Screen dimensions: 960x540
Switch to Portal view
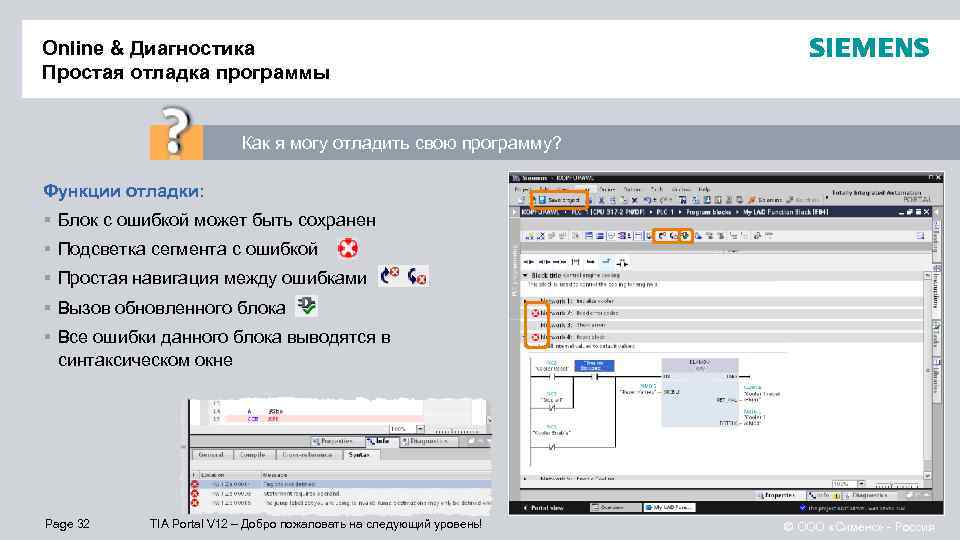(x=544, y=508)
